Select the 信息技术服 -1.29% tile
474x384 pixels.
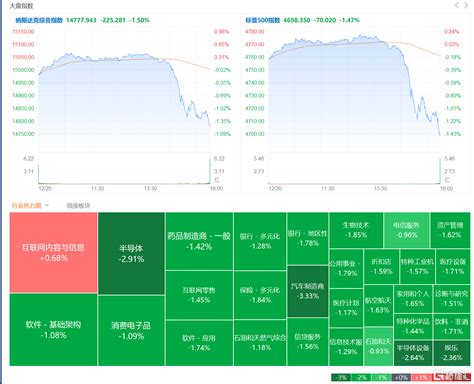(346, 347)
